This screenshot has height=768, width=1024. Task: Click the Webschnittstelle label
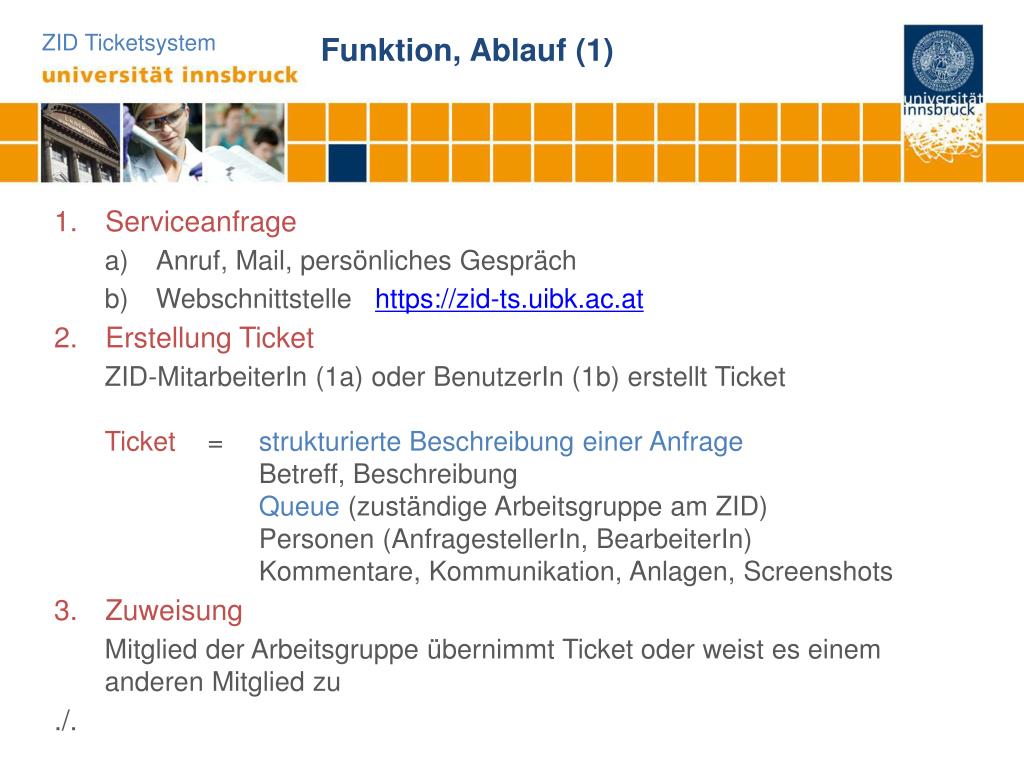tap(253, 299)
